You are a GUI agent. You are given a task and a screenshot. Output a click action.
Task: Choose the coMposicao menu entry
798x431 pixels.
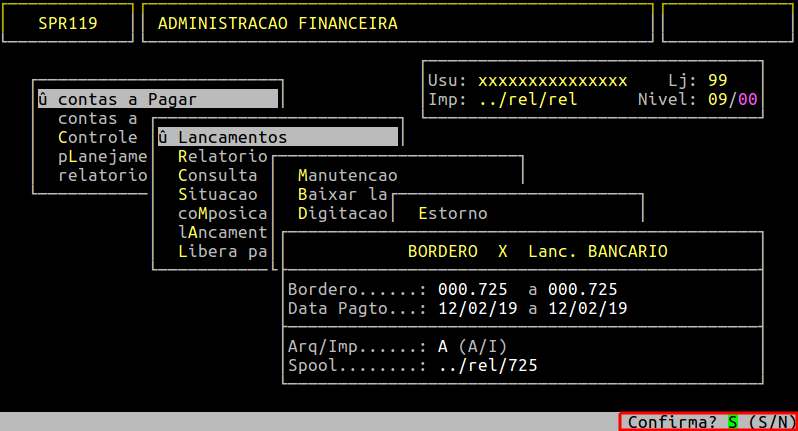[x=222, y=213]
